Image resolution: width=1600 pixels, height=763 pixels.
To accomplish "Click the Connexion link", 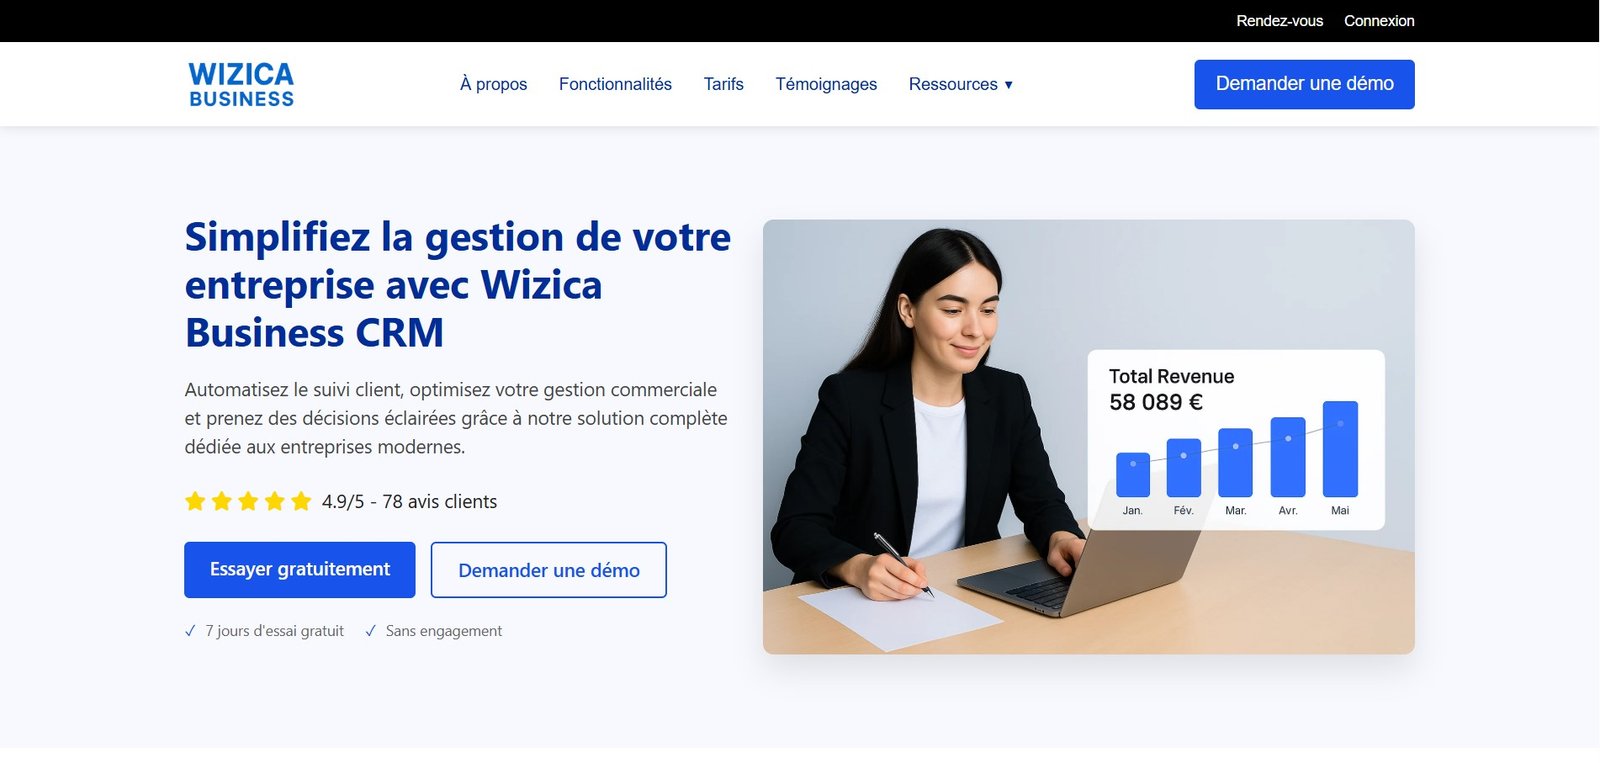I will [x=1379, y=21].
